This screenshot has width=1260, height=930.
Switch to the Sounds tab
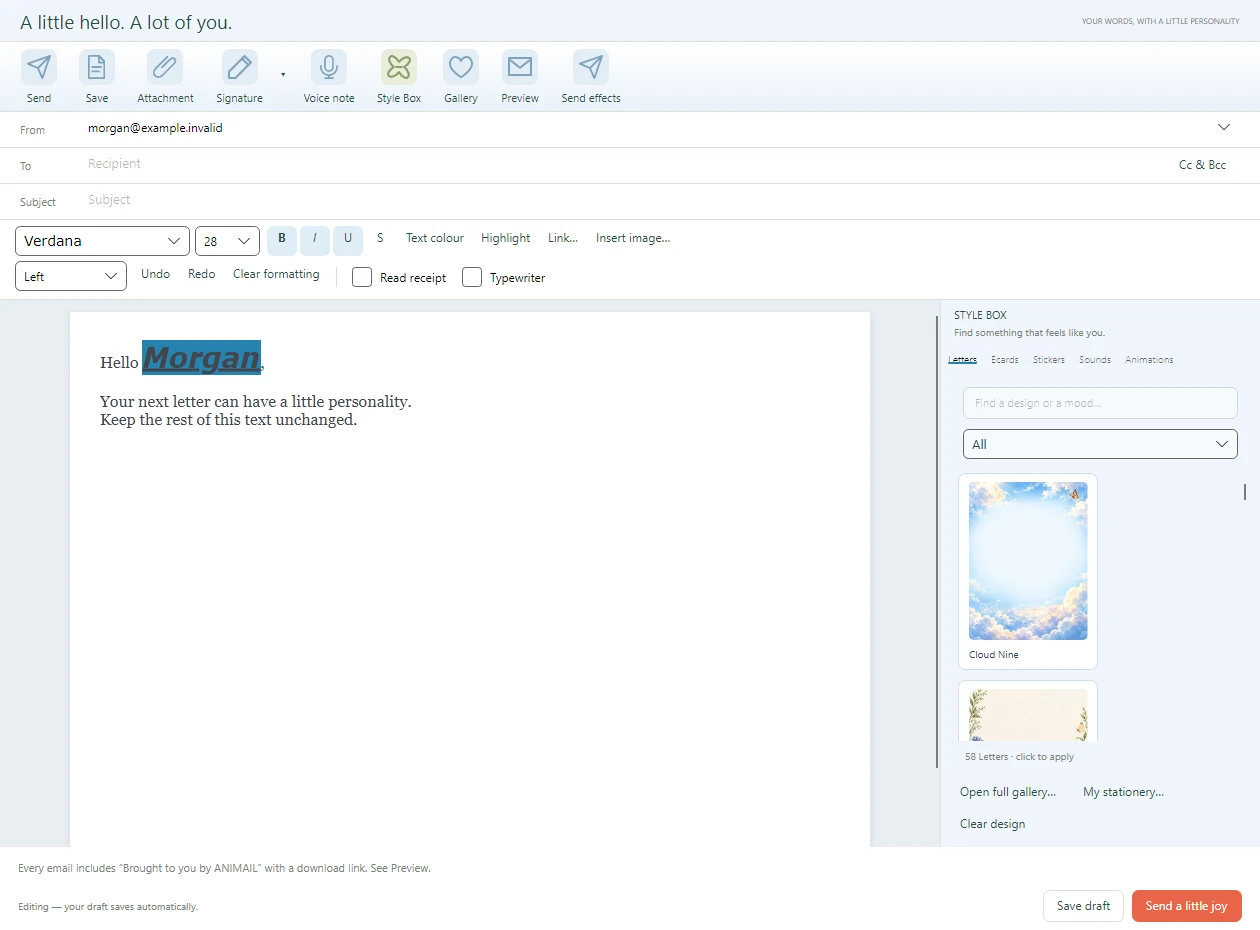[1095, 359]
